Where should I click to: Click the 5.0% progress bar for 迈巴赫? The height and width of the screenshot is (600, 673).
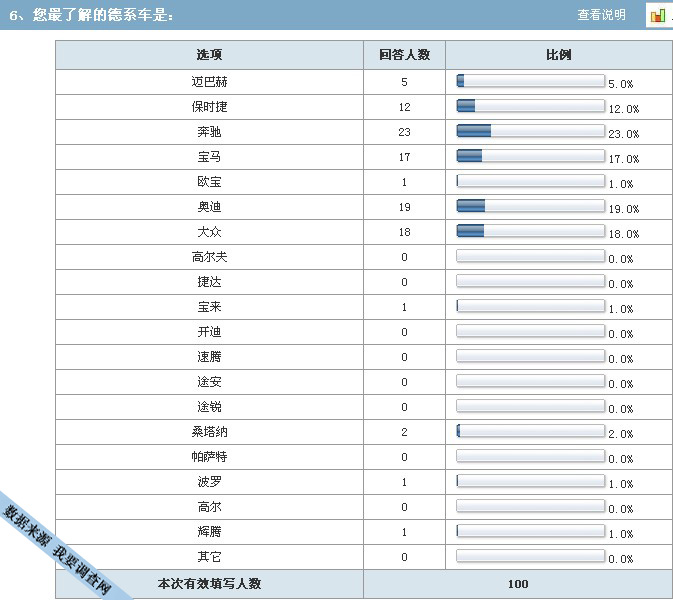[531, 81]
